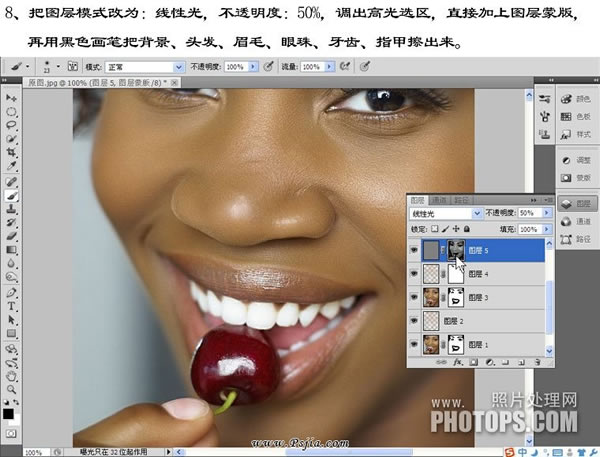The width and height of the screenshot is (600, 457).
Task: Hide layer 图层 5 eye icon
Action: pos(414,250)
